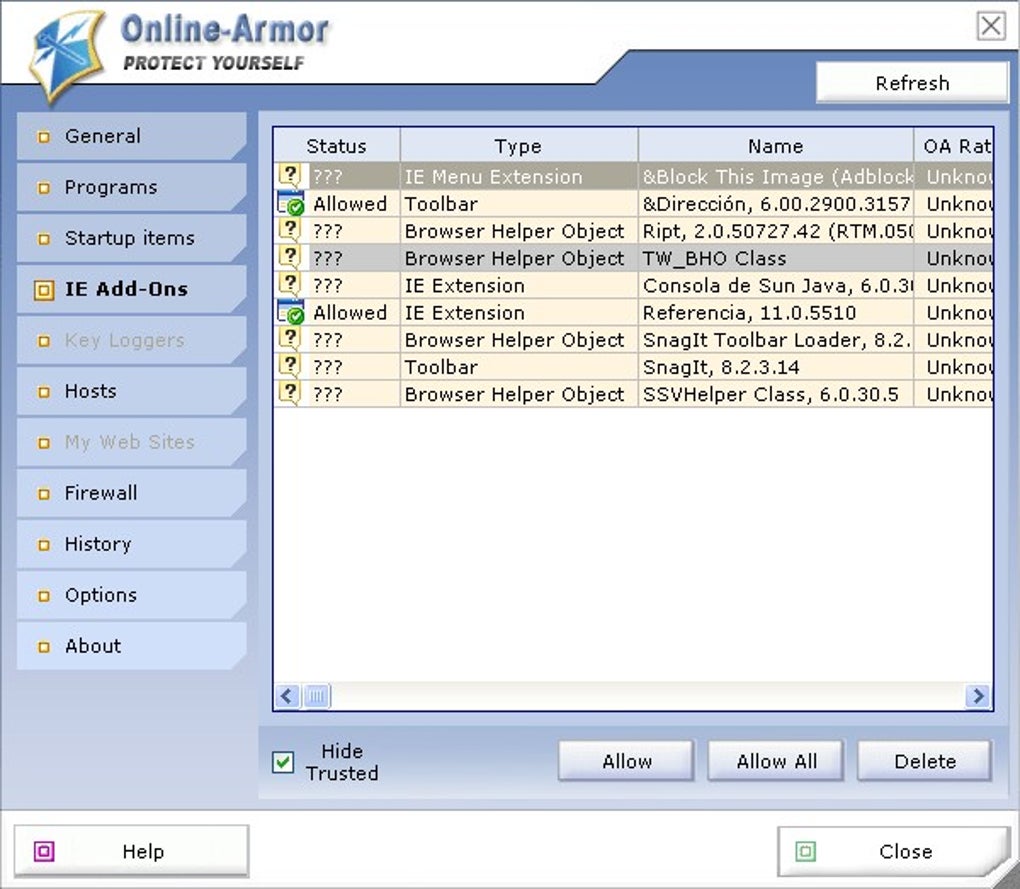
Task: Click the orange bullet icon next to Firewall
Action: (x=44, y=494)
